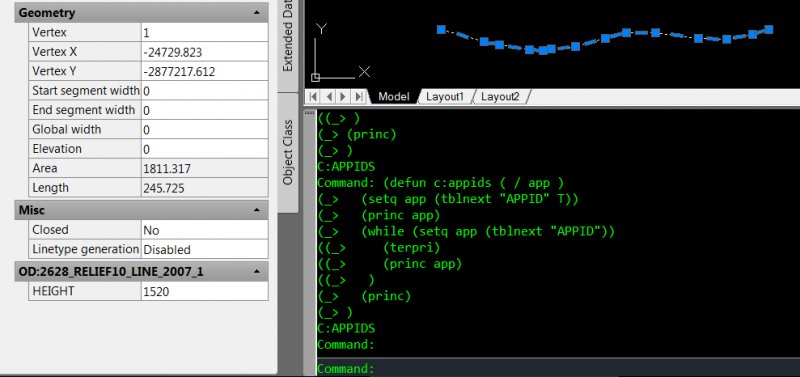The height and width of the screenshot is (377, 800).
Task: Click the UCS origin square icon
Action: [315, 78]
